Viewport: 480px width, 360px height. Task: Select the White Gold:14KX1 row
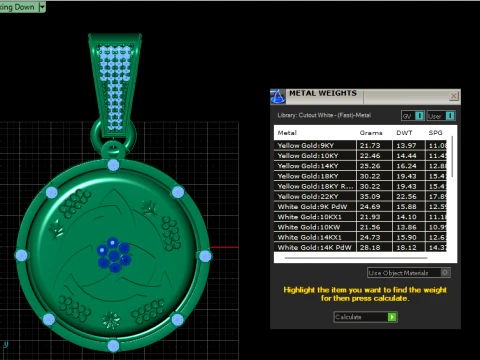[x=360, y=237]
